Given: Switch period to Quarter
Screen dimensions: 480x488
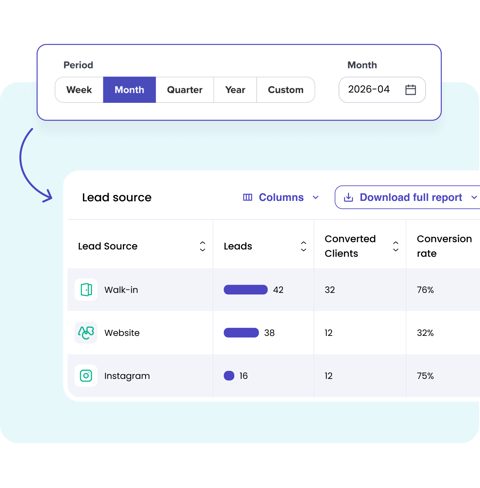Looking at the screenshot, I should tap(185, 90).
